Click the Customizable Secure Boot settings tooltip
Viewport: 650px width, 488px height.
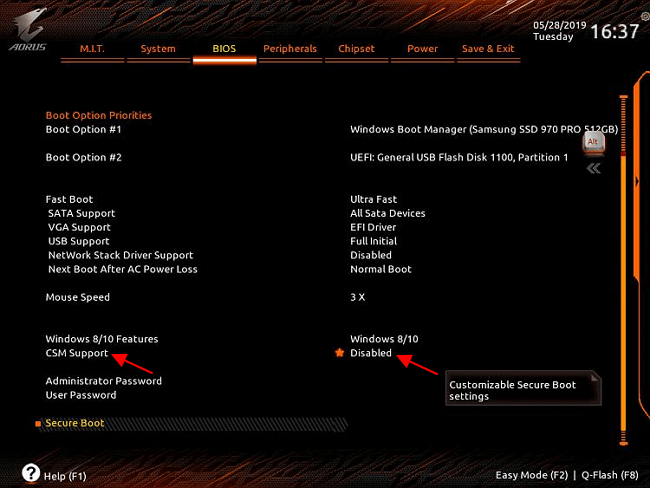point(523,388)
